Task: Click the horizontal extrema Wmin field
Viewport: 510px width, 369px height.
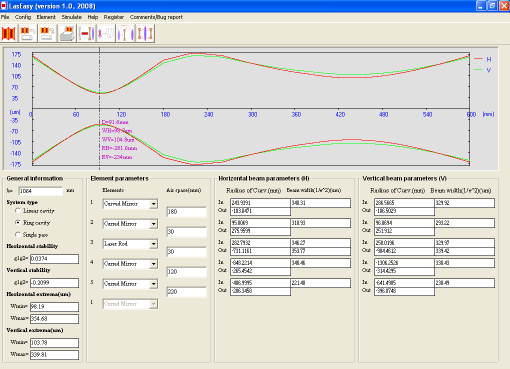Action: (54, 307)
